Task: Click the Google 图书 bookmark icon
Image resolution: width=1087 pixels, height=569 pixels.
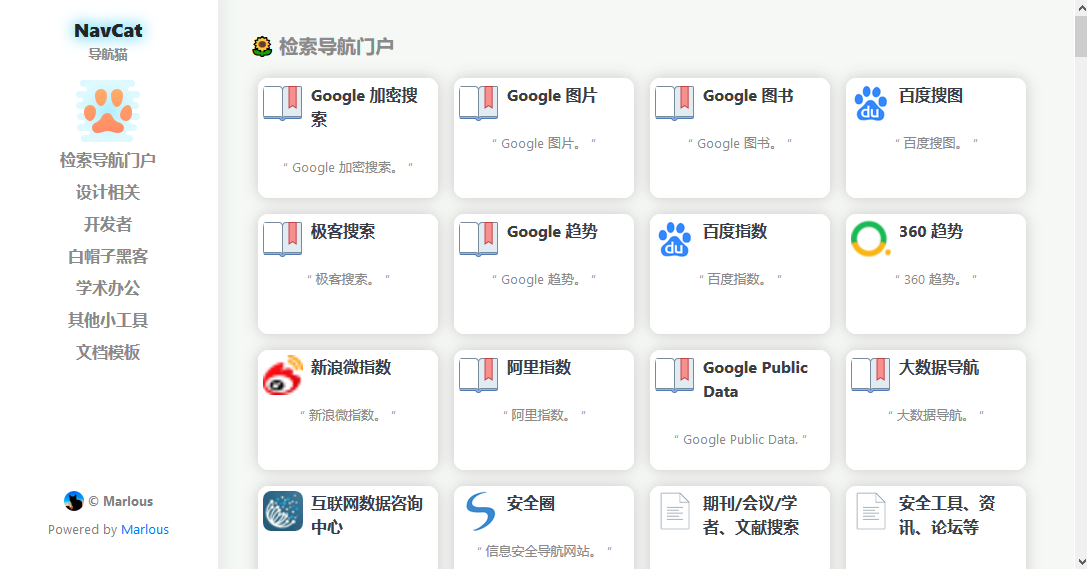Action: (675, 103)
